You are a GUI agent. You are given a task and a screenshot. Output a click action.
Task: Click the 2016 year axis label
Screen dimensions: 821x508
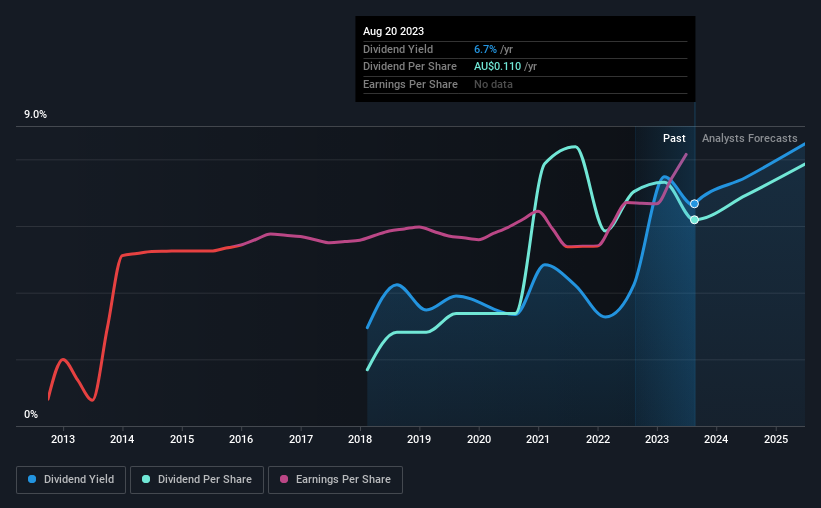(241, 439)
